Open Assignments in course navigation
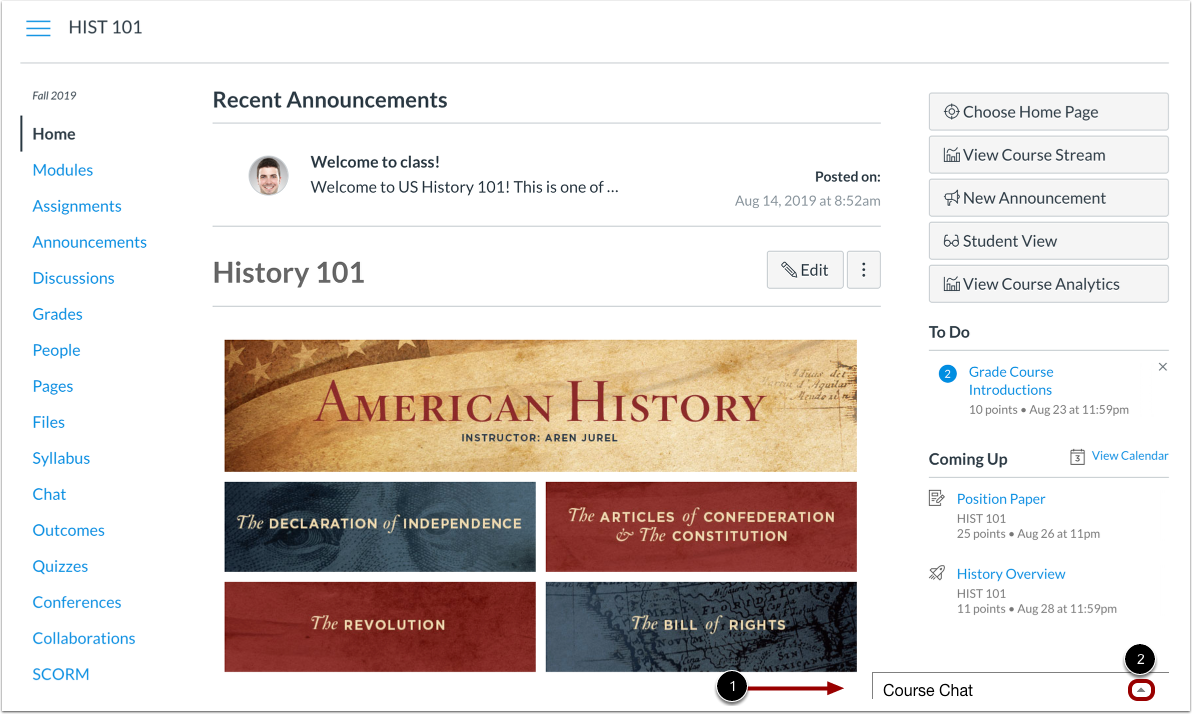 (77, 206)
